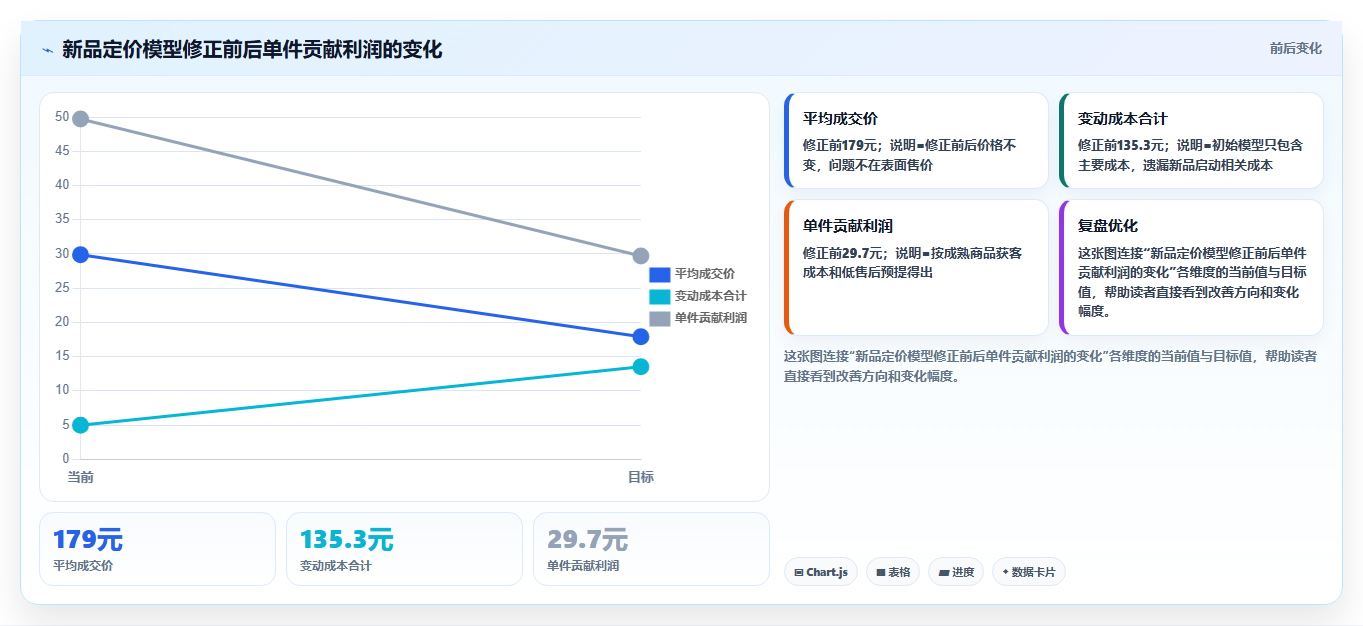Open the 179元 平均成交价 stat card

coord(157,549)
